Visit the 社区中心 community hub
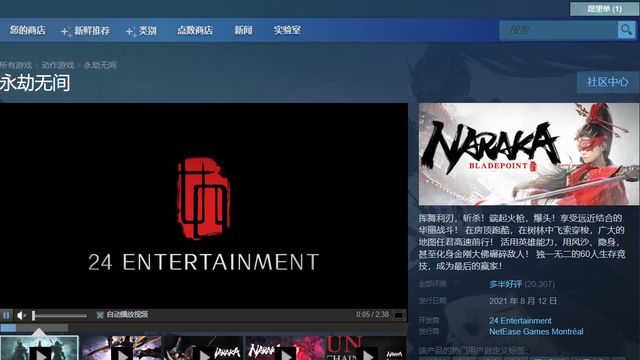The height and width of the screenshot is (360, 640). [607, 82]
